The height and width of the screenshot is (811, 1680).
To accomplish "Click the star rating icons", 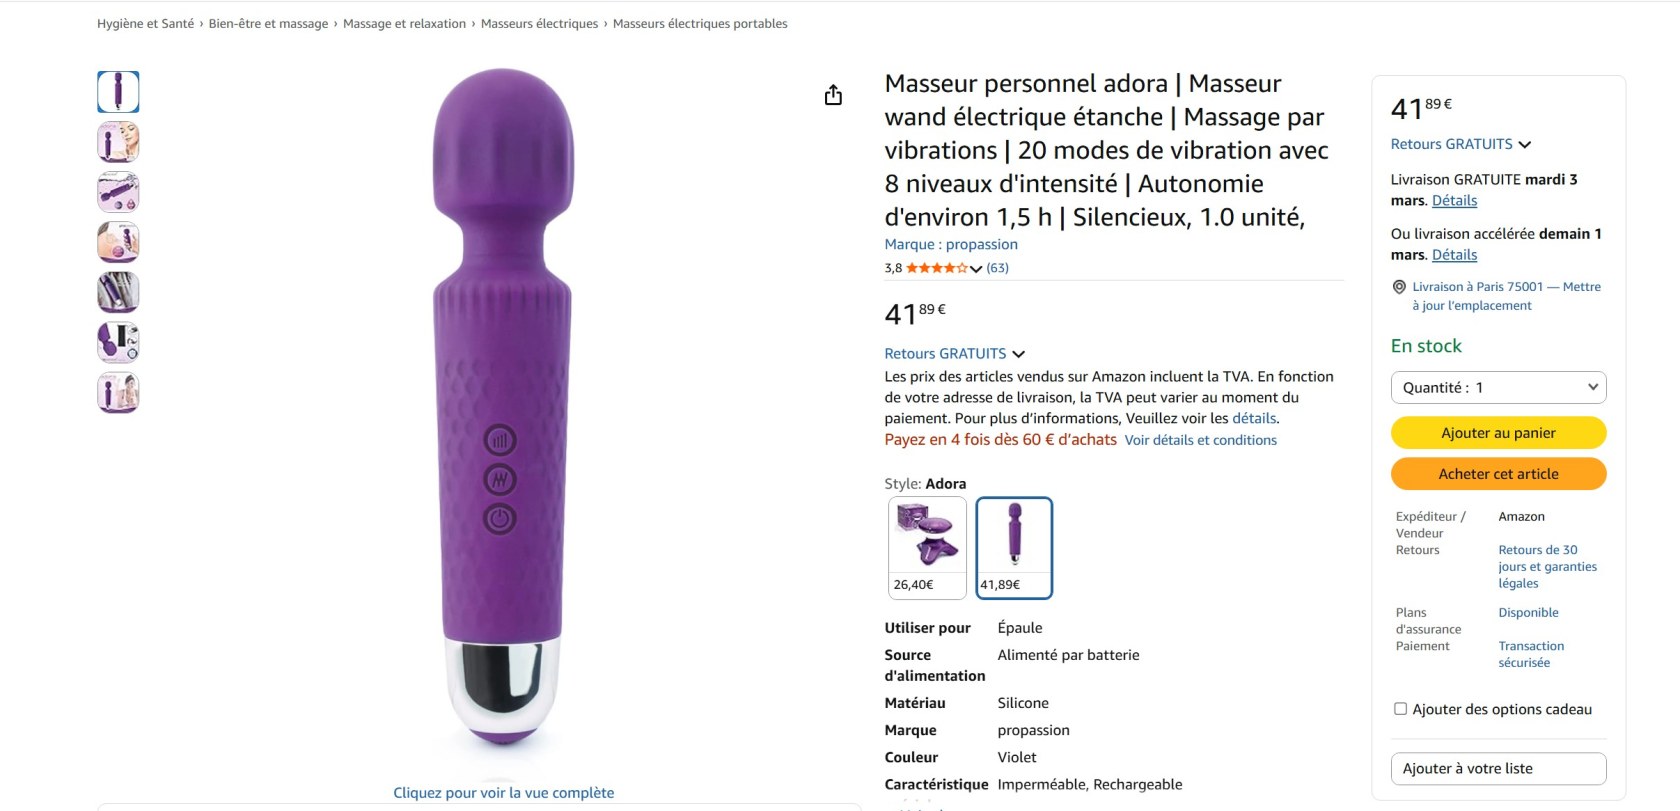I will tap(936, 268).
